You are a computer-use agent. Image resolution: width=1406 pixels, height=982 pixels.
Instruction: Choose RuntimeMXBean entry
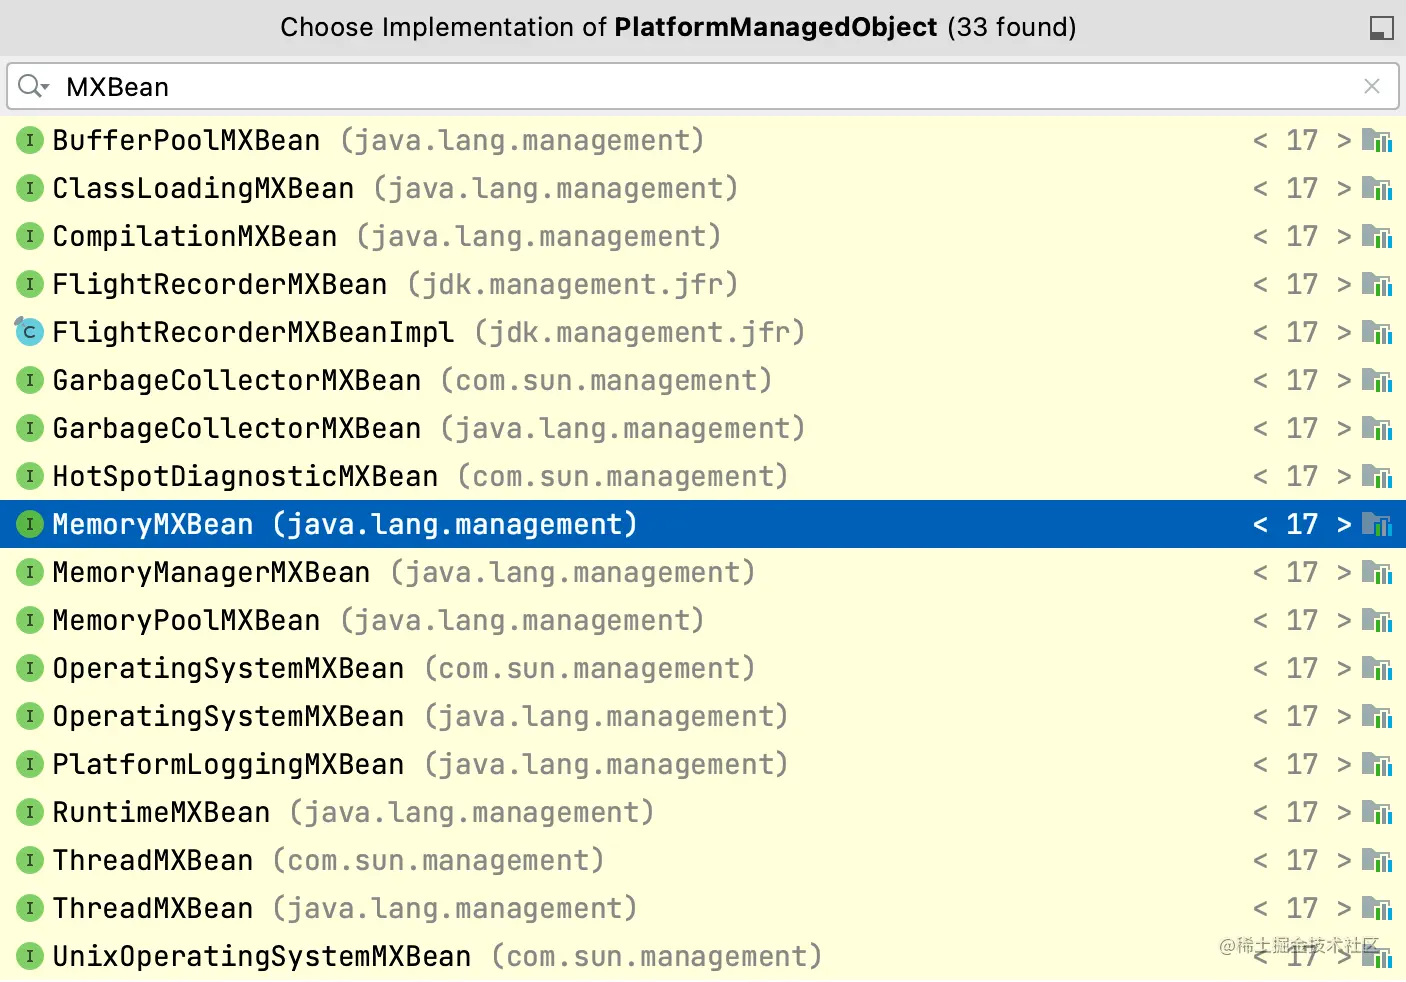[x=703, y=812]
